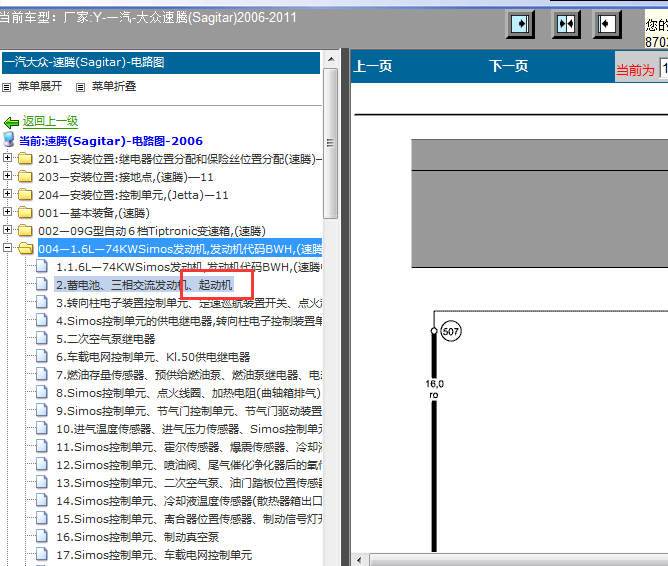Image resolution: width=668 pixels, height=566 pixels.
Task: Open 7.燃油存量传感器 diagram
Action: tap(189, 375)
